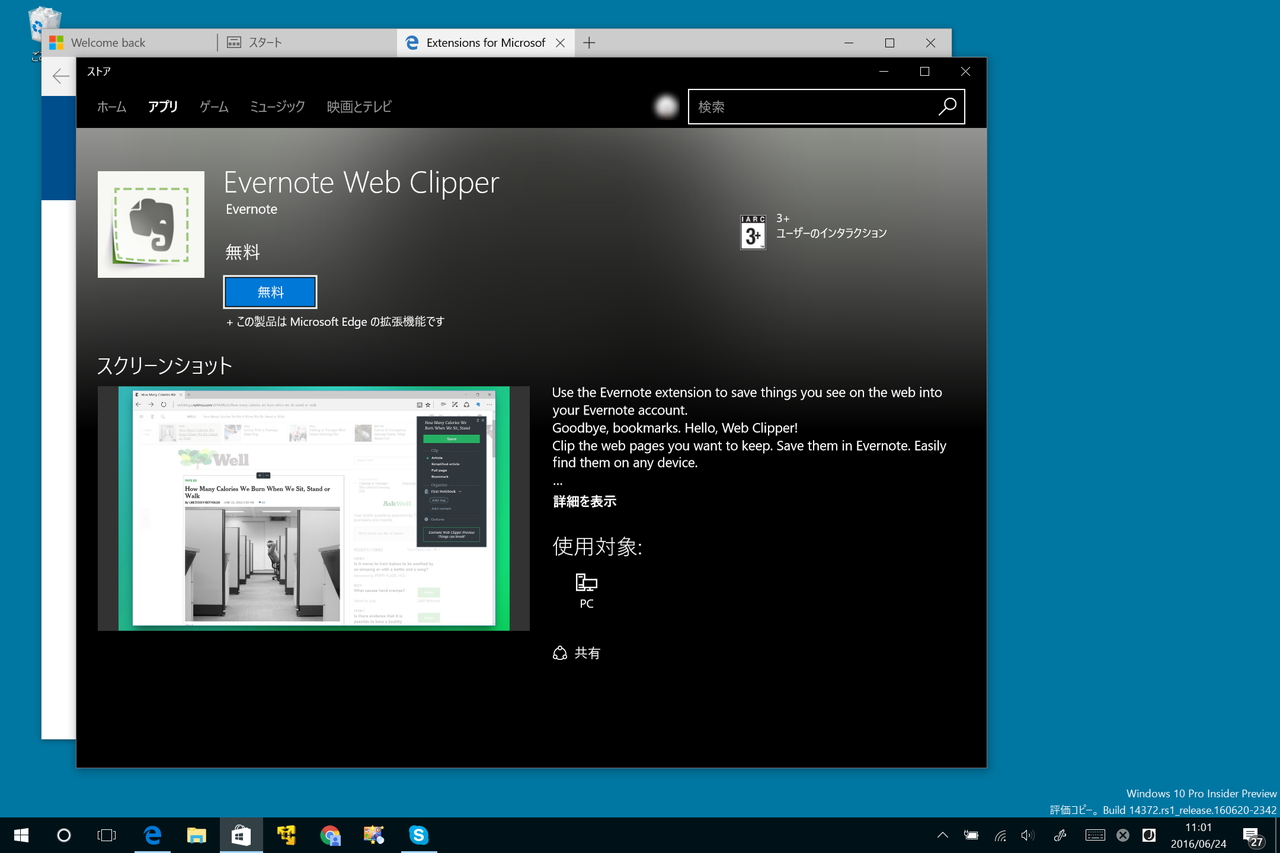
Task: Click the app screenshot thumbnail
Action: (x=313, y=508)
